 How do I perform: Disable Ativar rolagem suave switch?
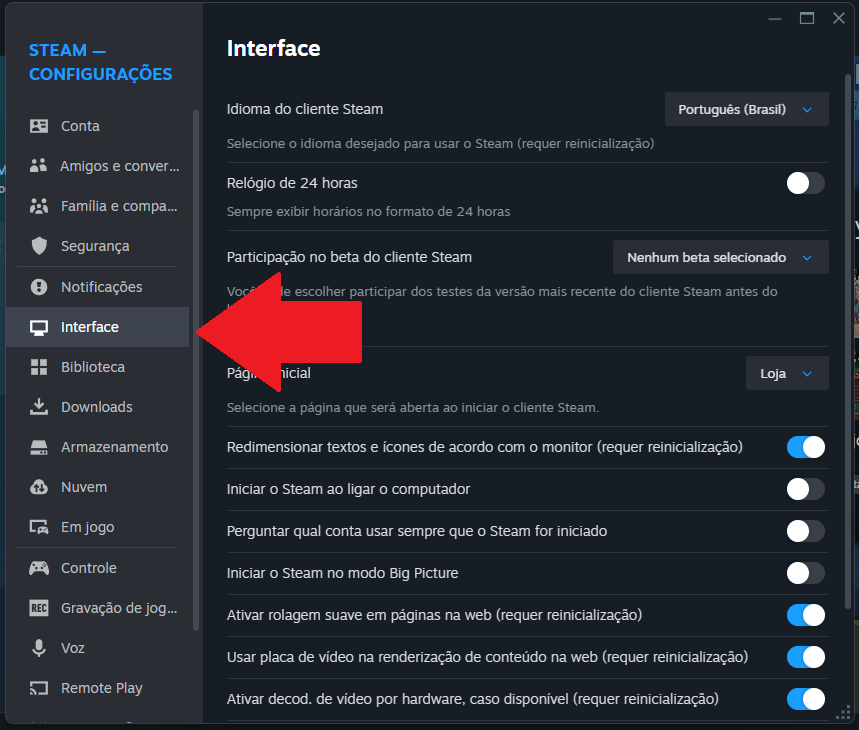[805, 615]
